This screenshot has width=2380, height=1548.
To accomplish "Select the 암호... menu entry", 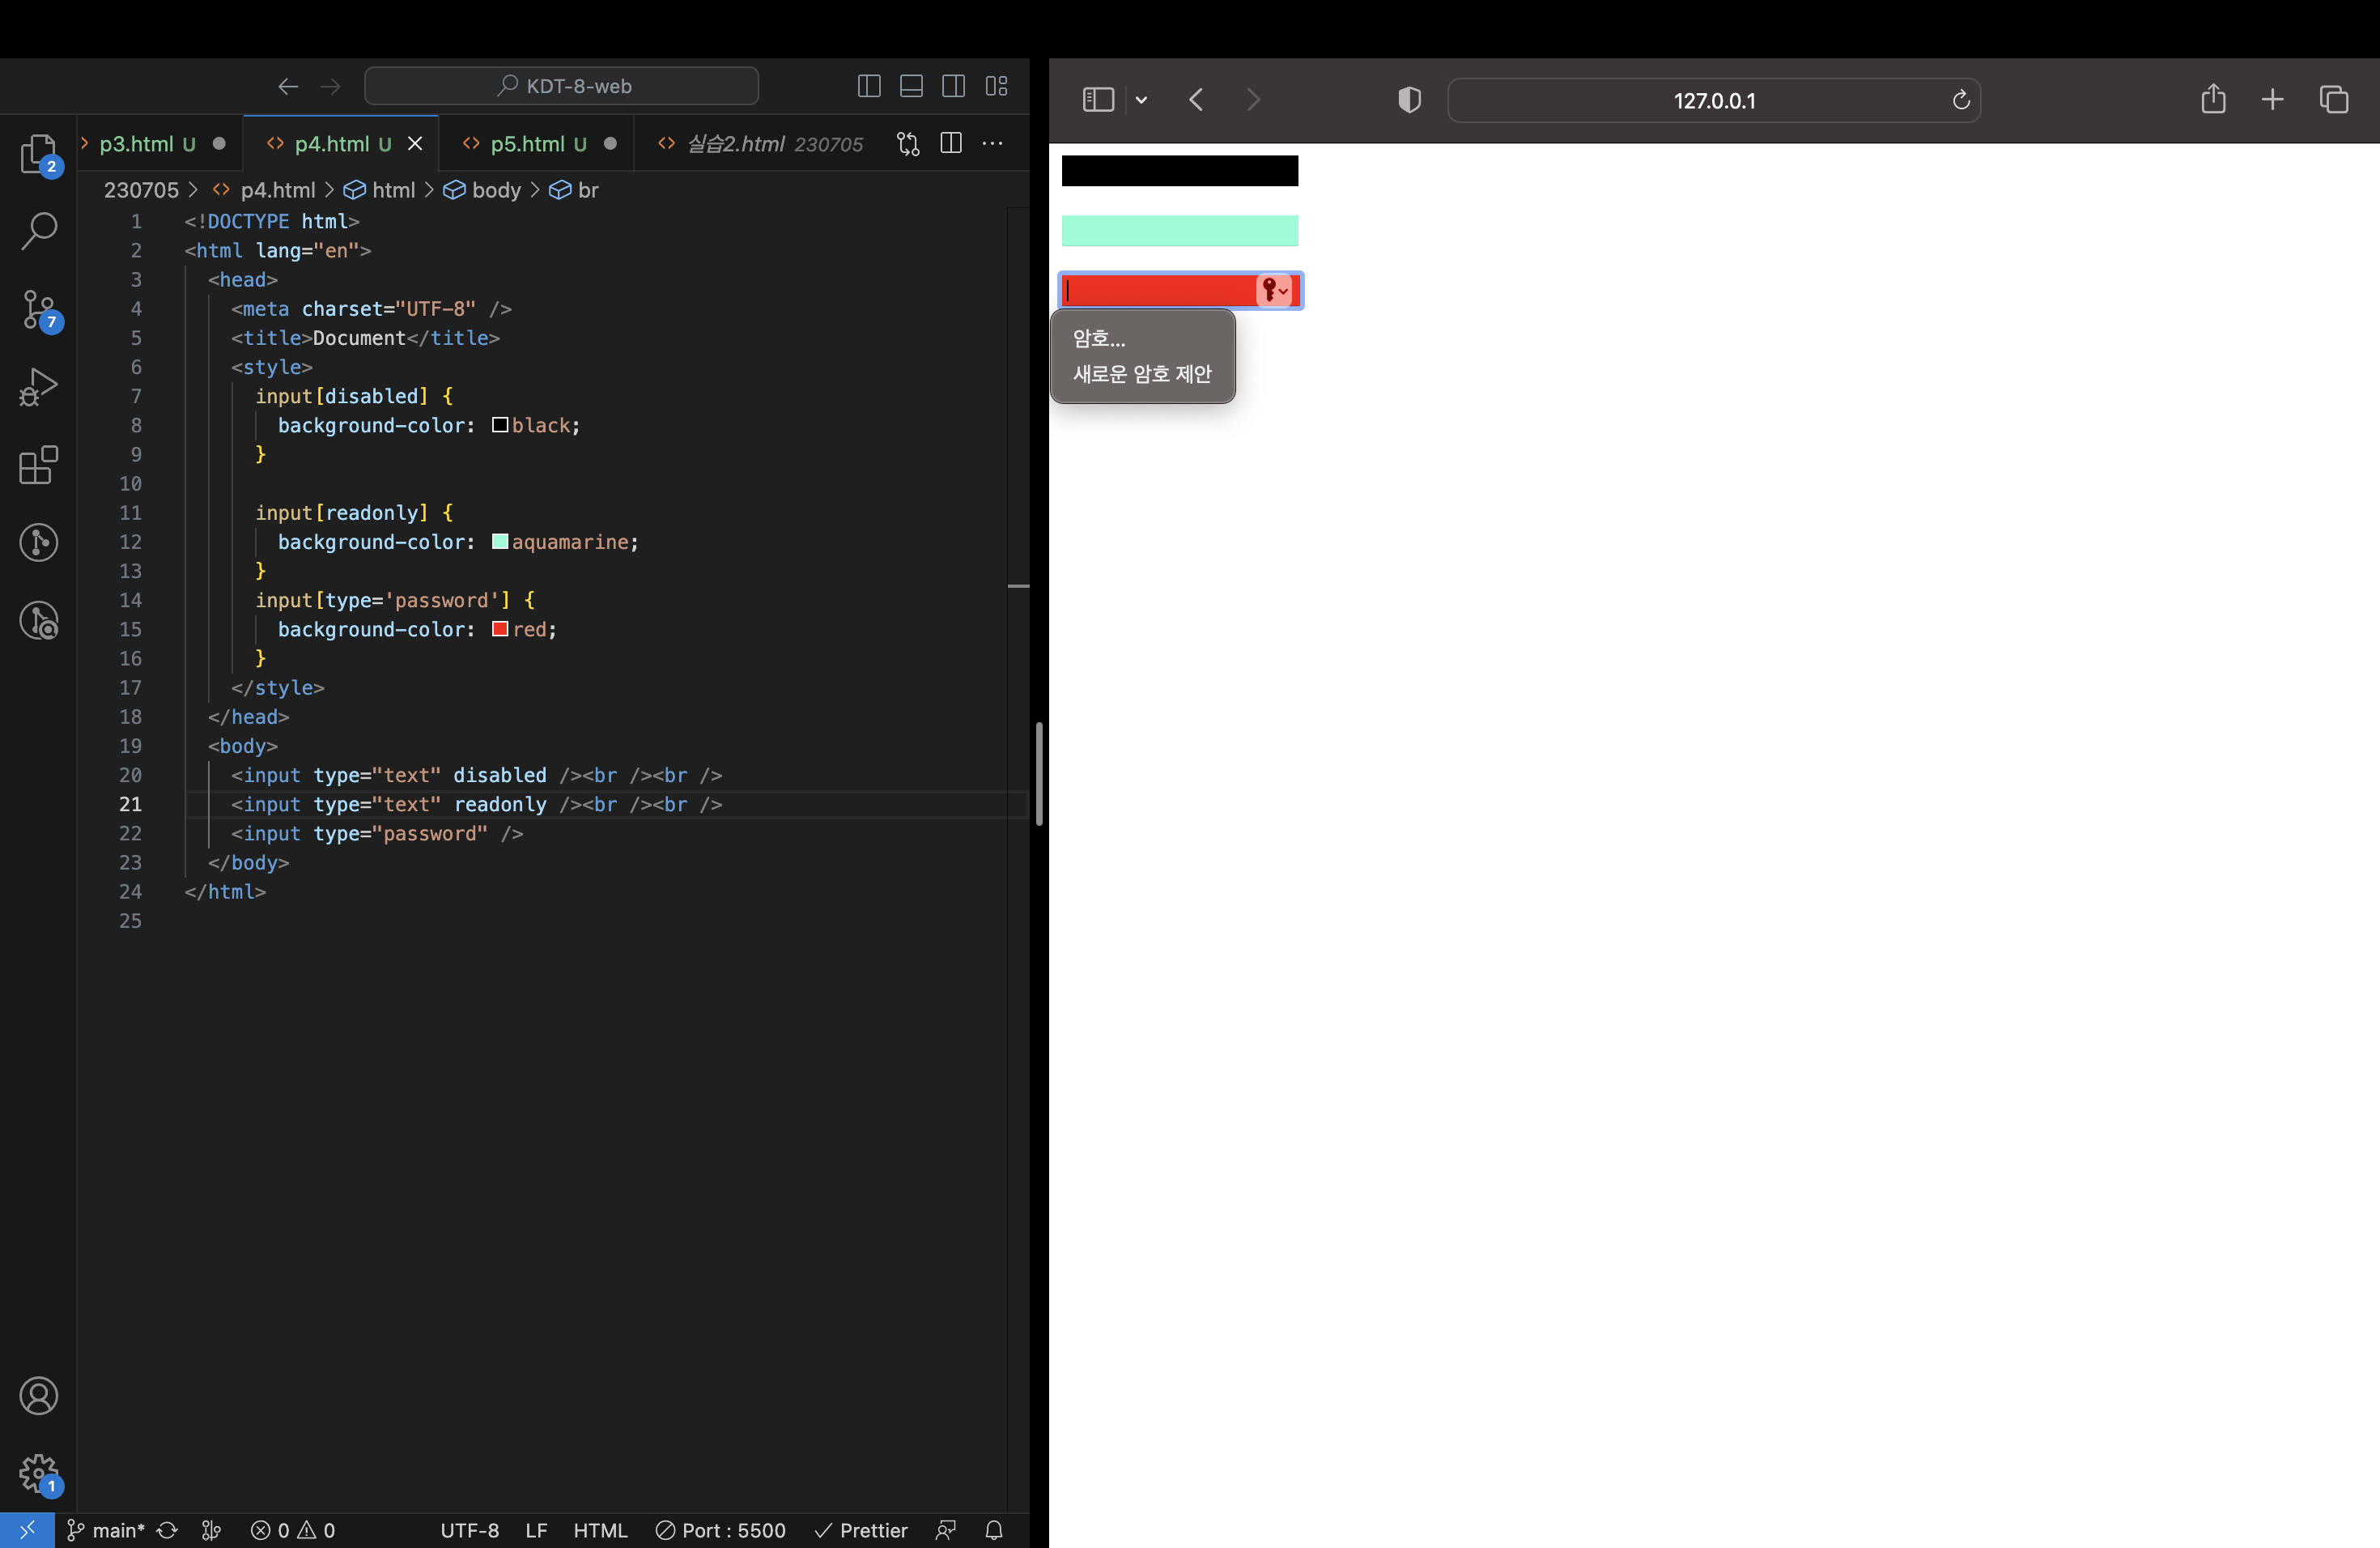I will point(1143,339).
